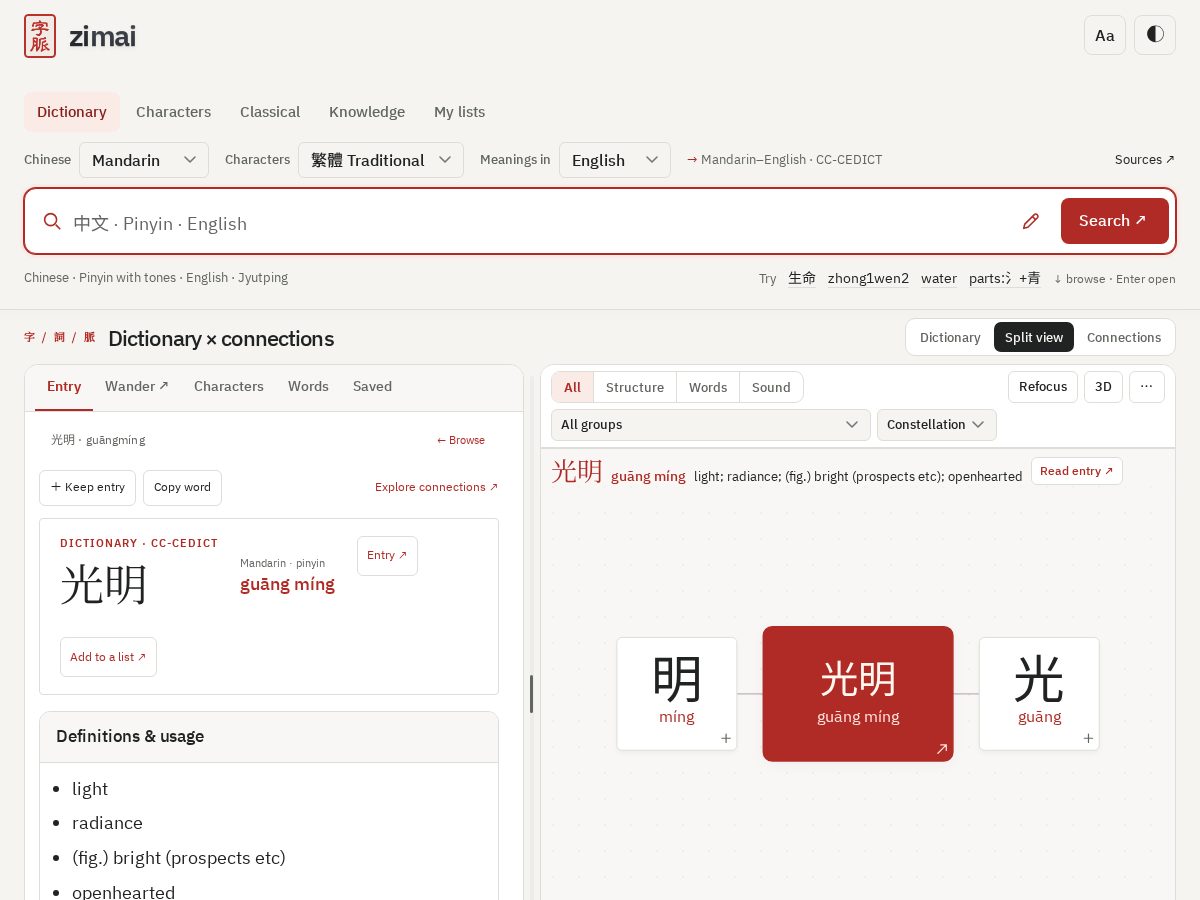1200x900 pixels.
Task: Open the Aa text size settings
Action: pyautogui.click(x=1105, y=35)
